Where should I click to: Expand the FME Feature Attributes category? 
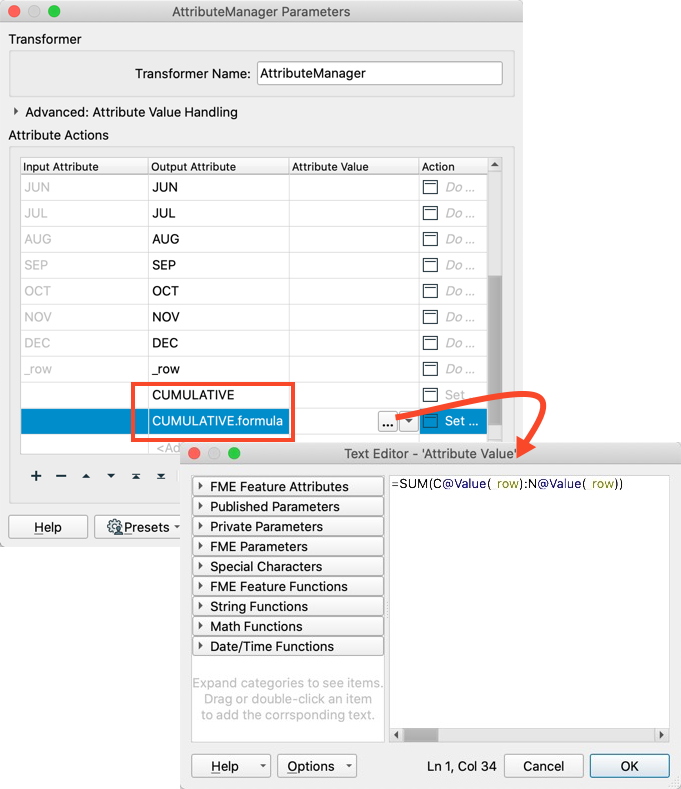pos(201,486)
